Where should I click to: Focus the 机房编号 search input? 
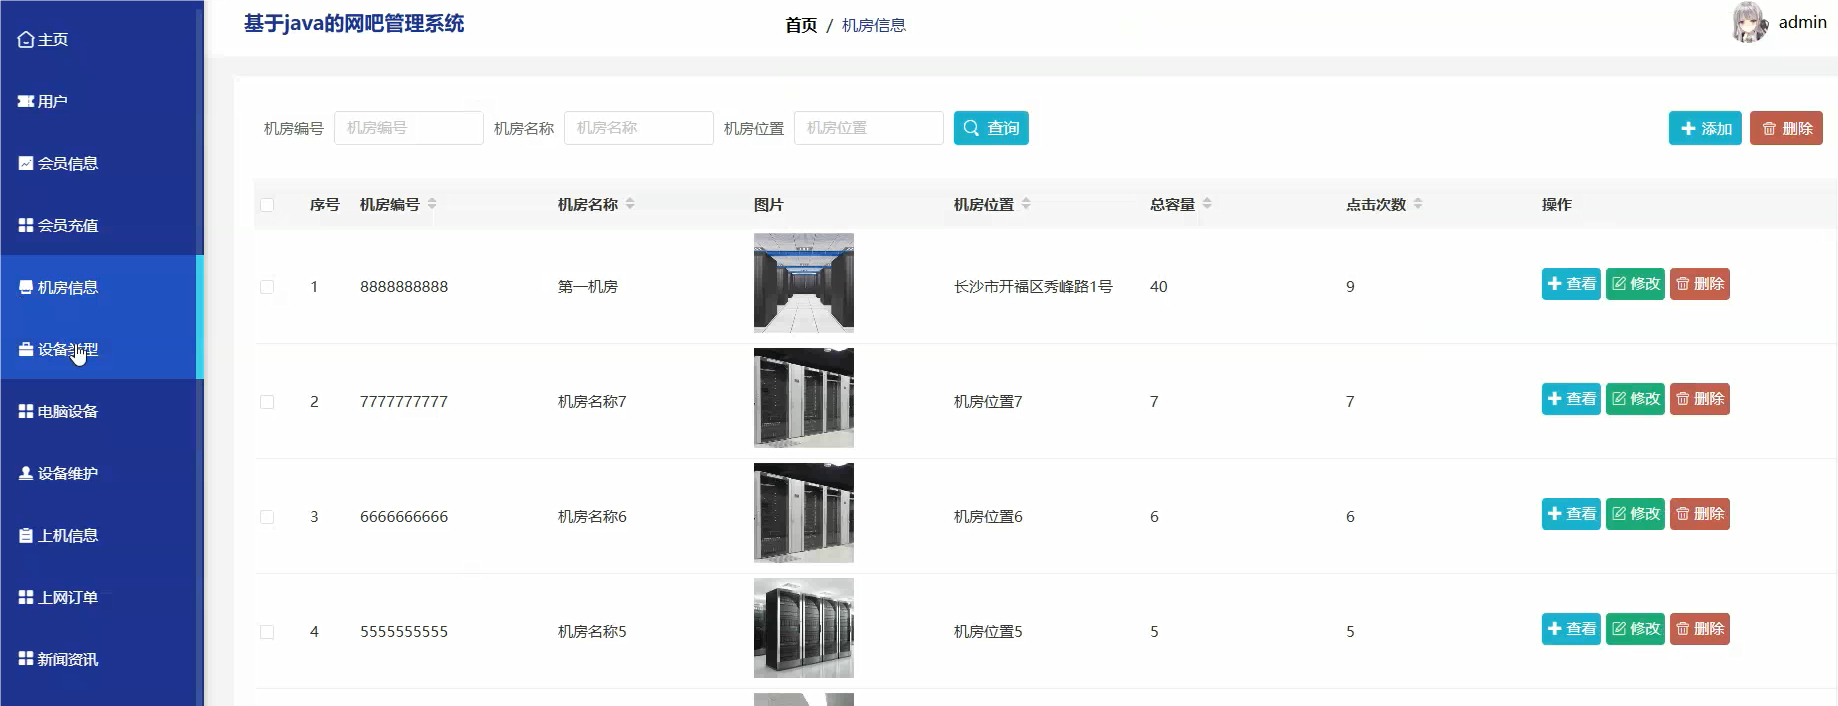click(x=409, y=128)
